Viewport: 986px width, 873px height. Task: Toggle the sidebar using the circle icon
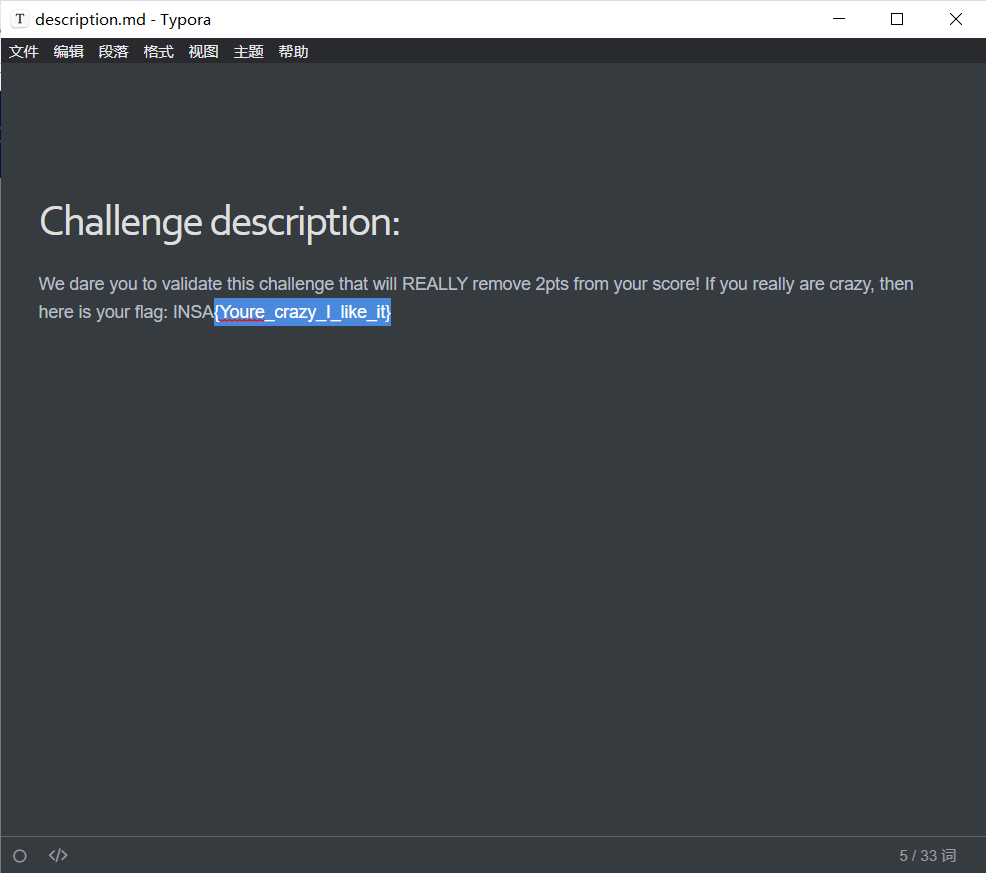pos(19,855)
